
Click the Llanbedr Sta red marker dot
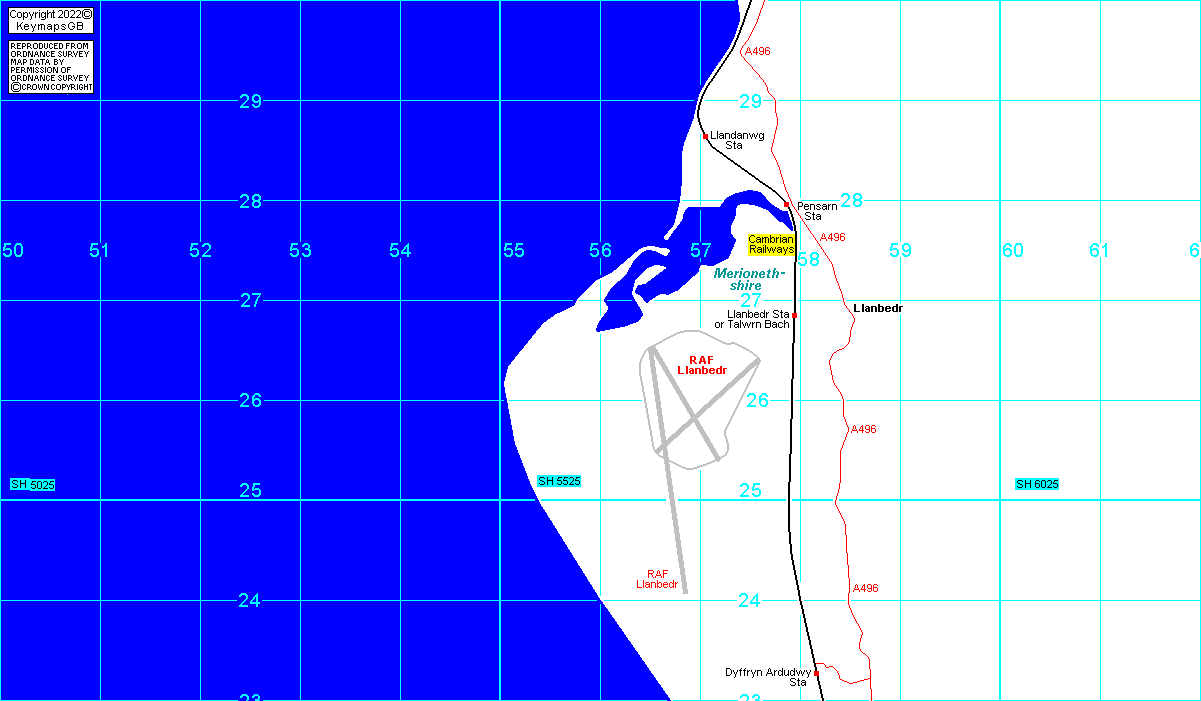point(794,315)
